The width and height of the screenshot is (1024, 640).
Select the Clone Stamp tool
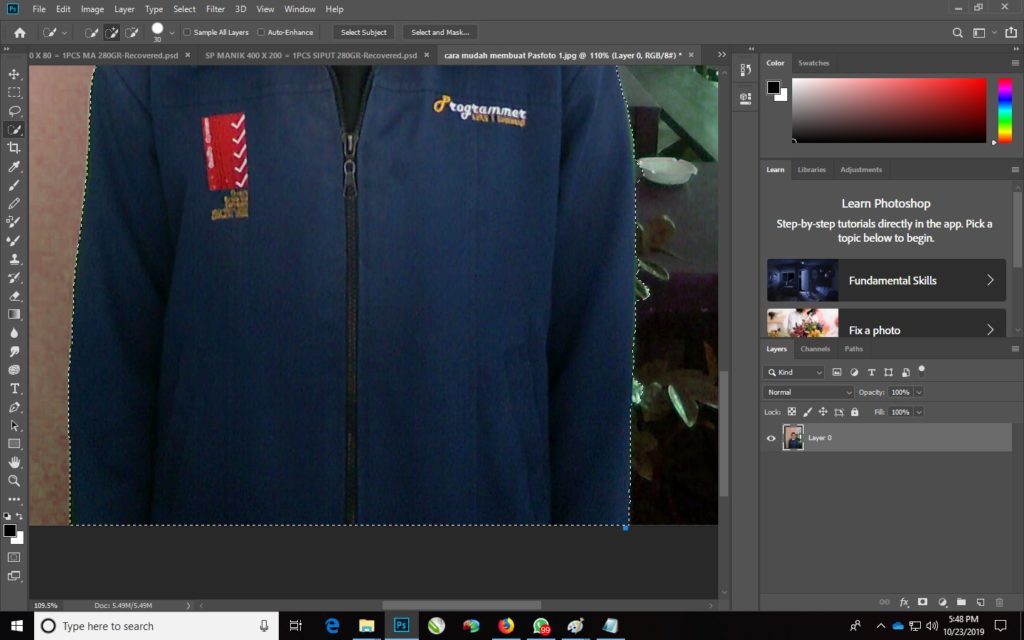tap(14, 259)
